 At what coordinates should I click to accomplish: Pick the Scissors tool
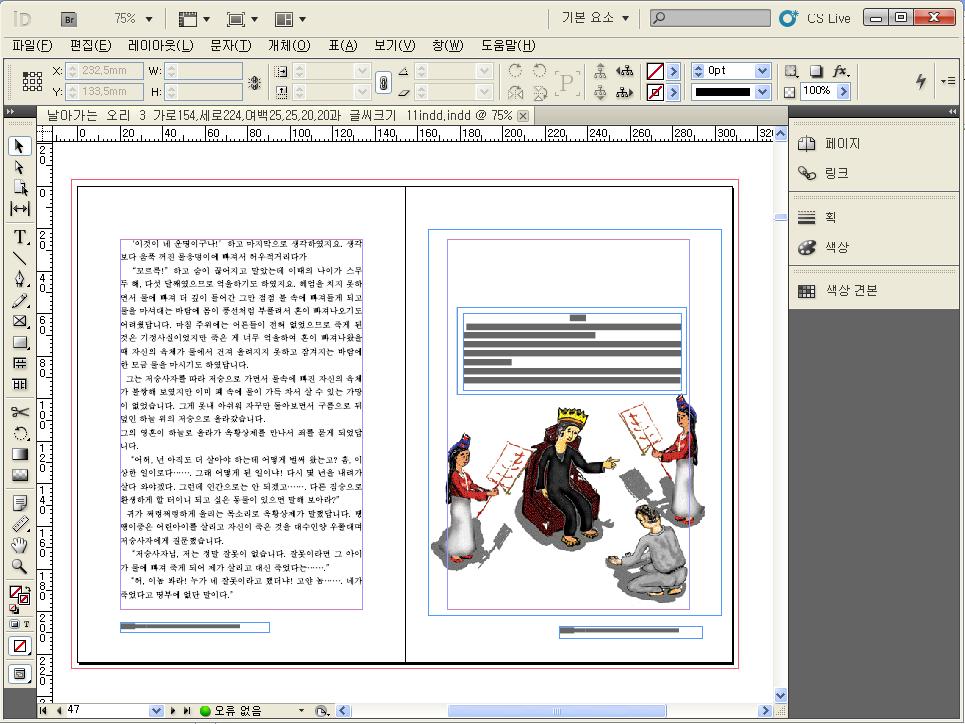click(x=19, y=412)
